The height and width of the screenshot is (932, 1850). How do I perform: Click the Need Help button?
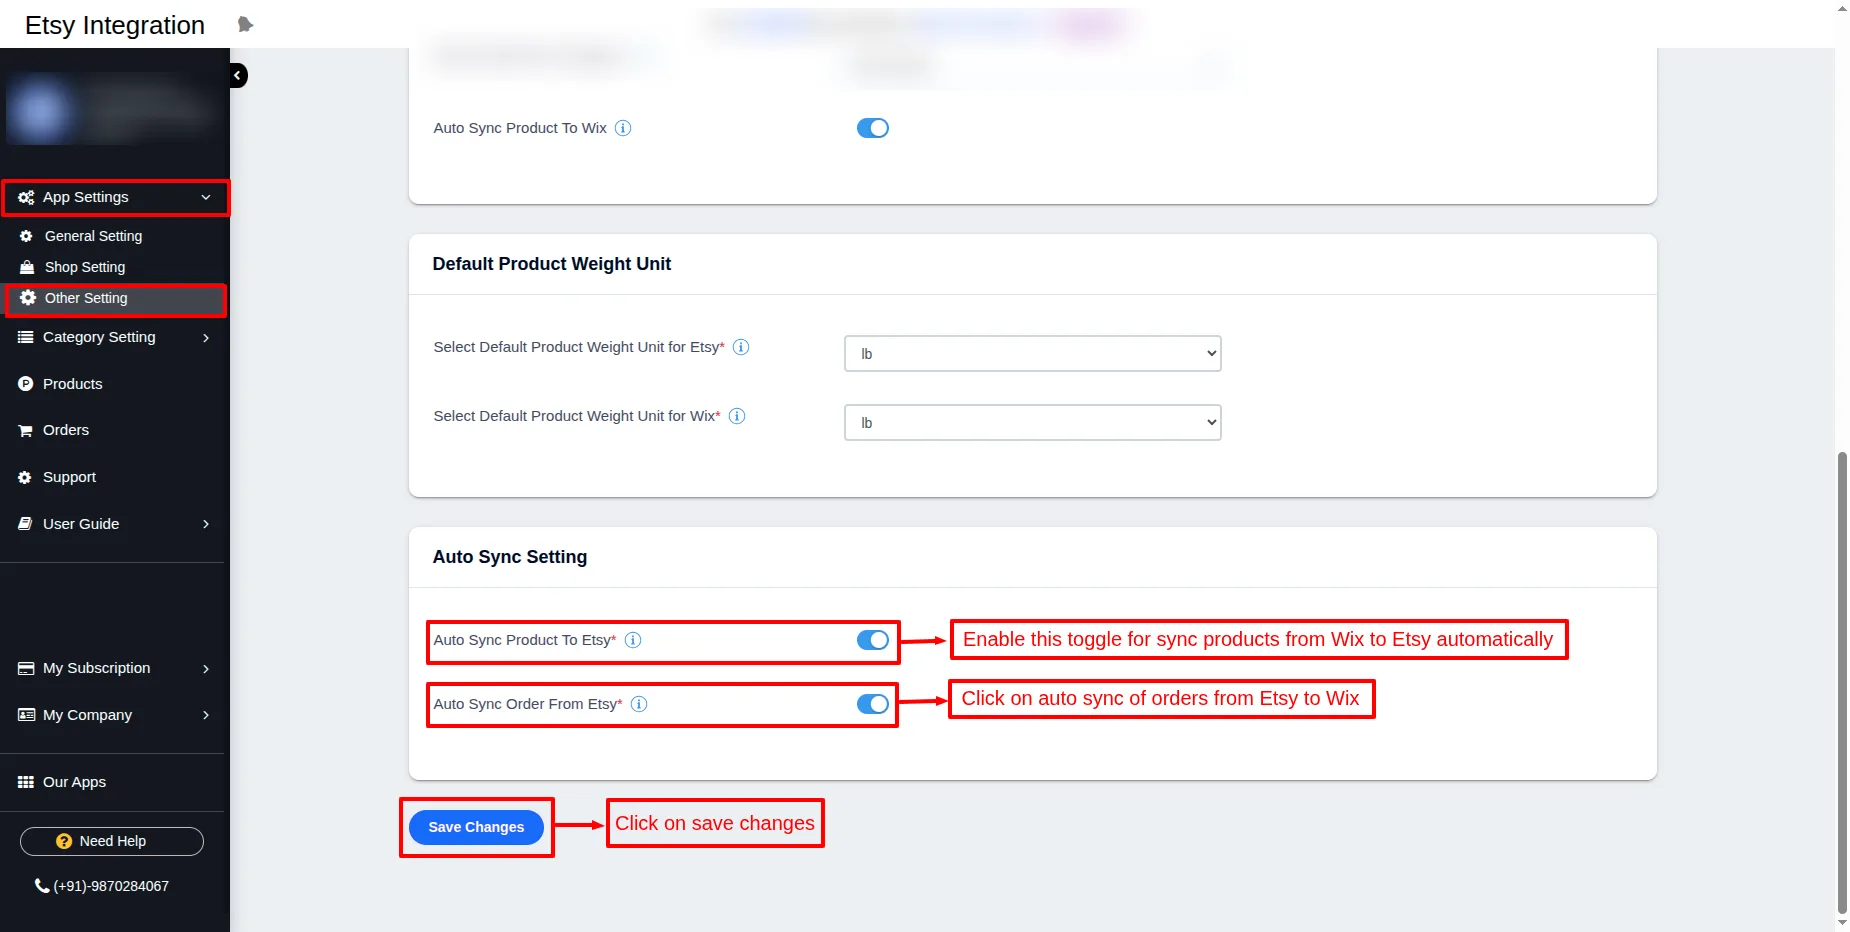pyautogui.click(x=112, y=841)
